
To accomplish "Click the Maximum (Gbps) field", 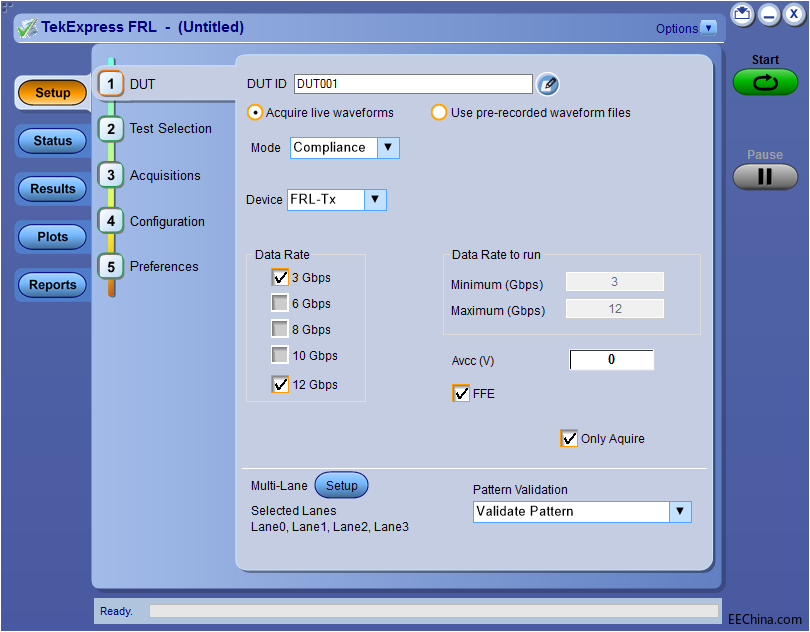I will pyautogui.click(x=615, y=309).
